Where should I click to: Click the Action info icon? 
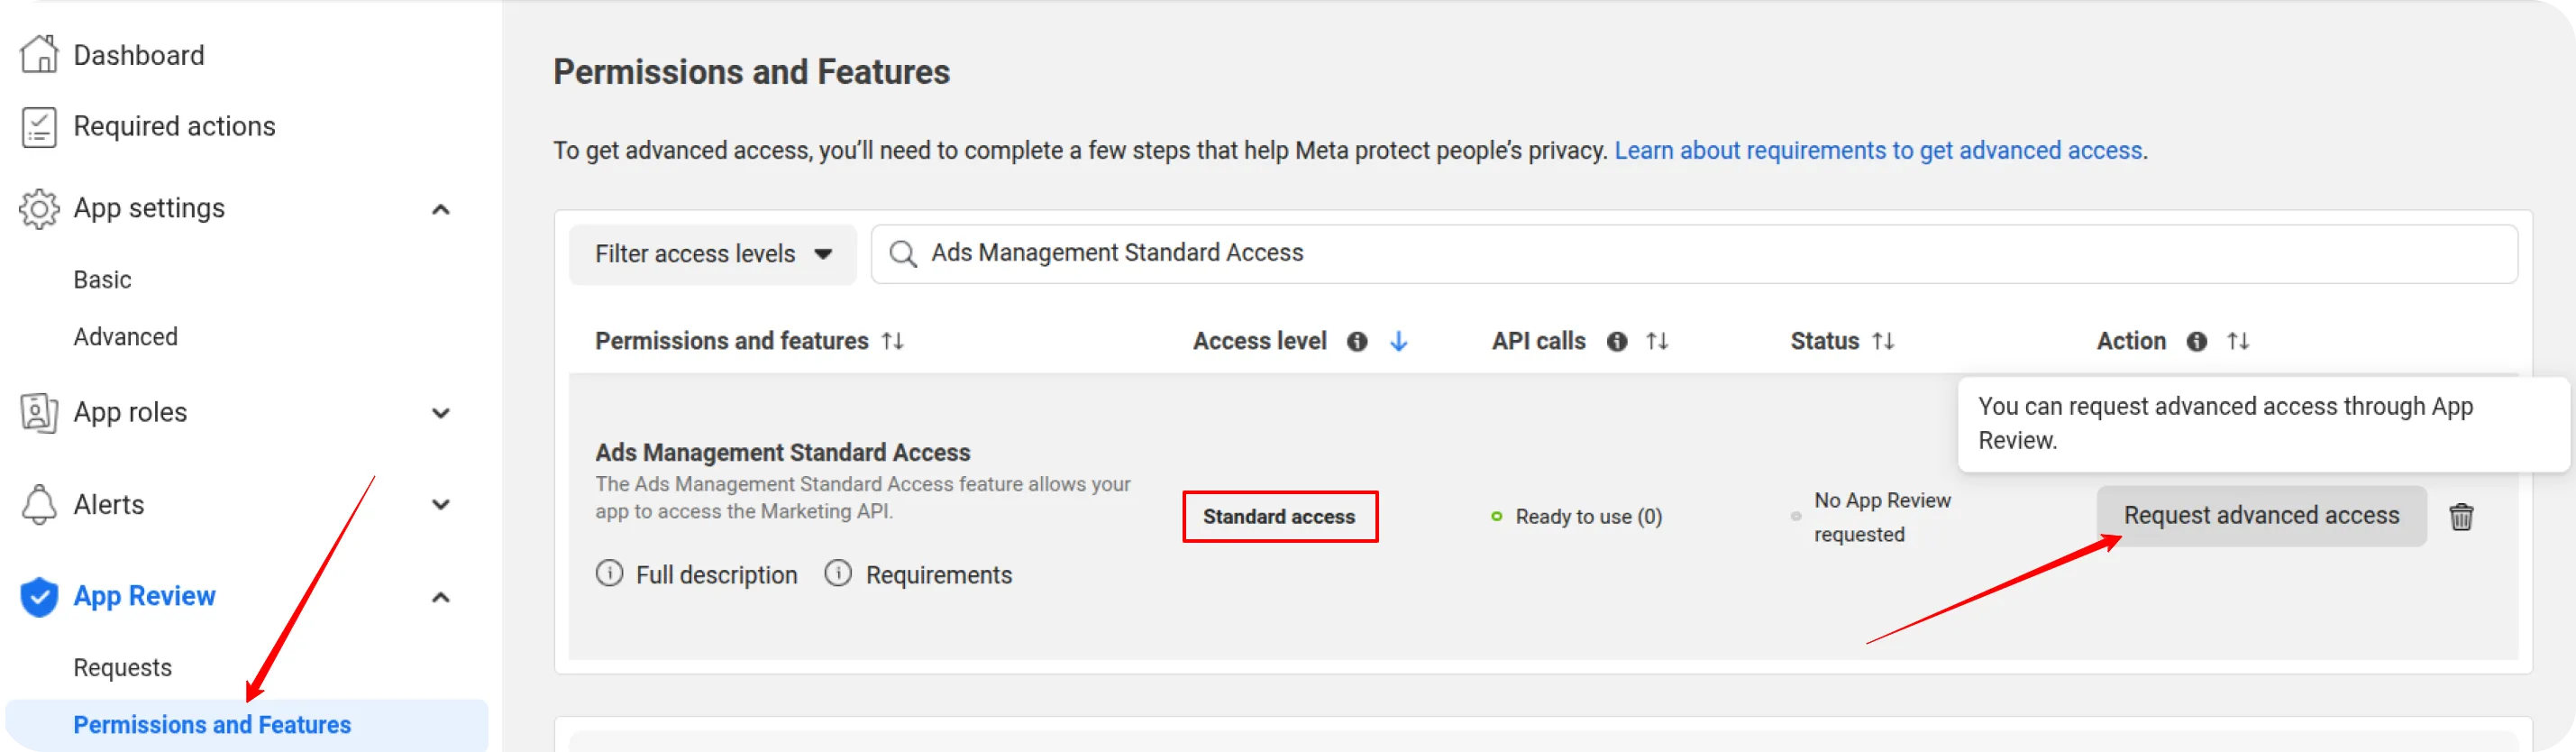(2197, 341)
